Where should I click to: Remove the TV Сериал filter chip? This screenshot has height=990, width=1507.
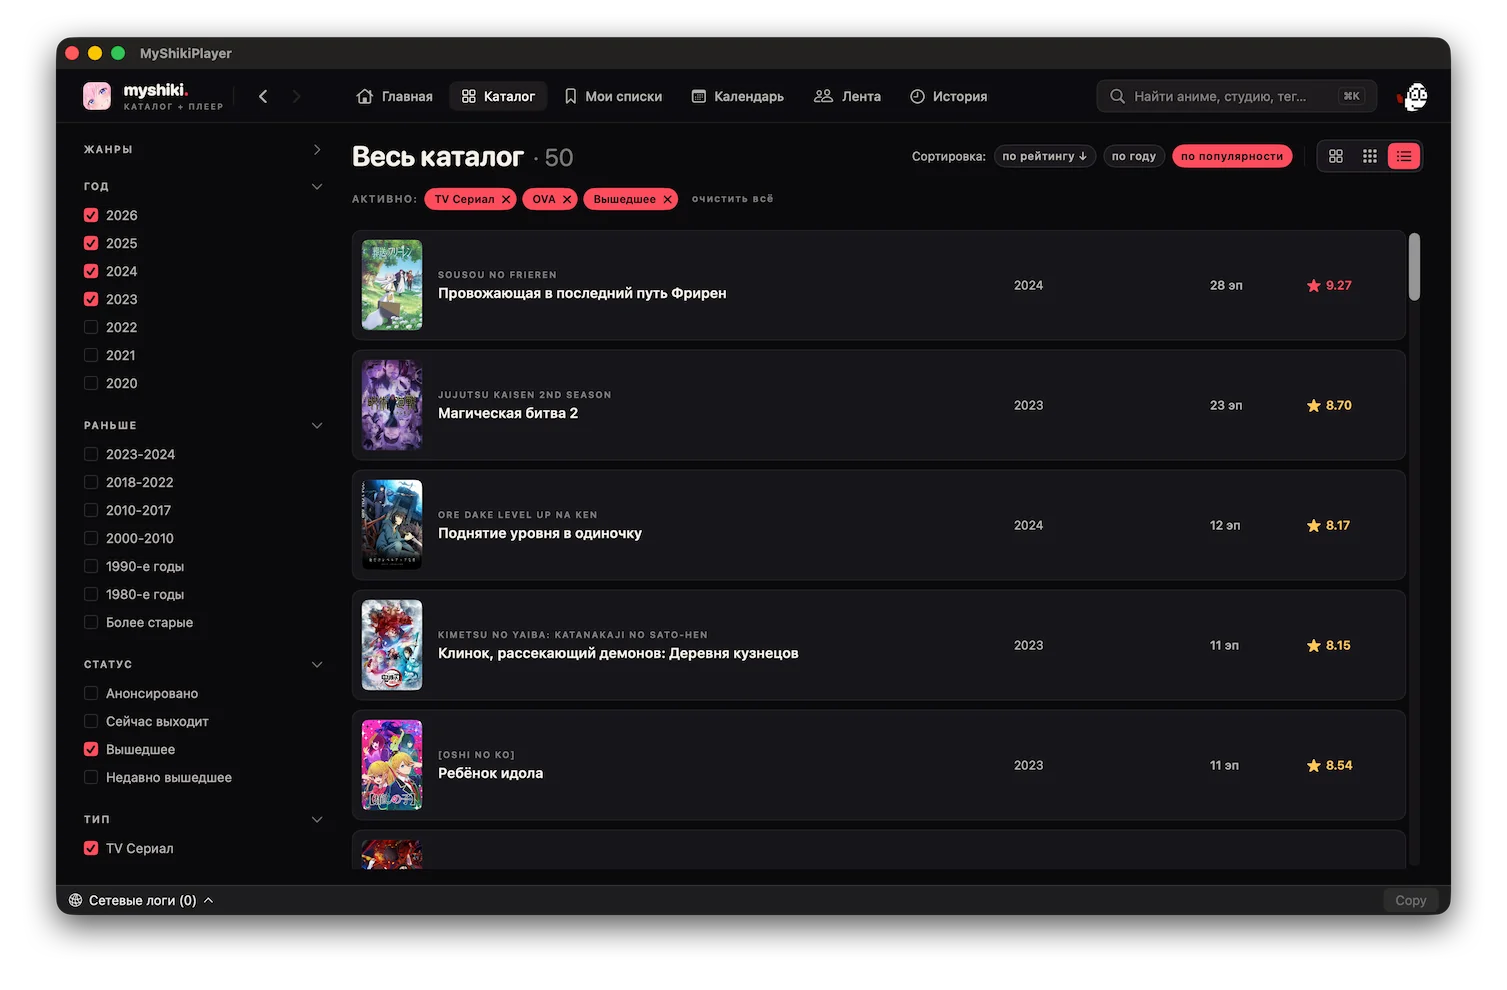click(506, 199)
